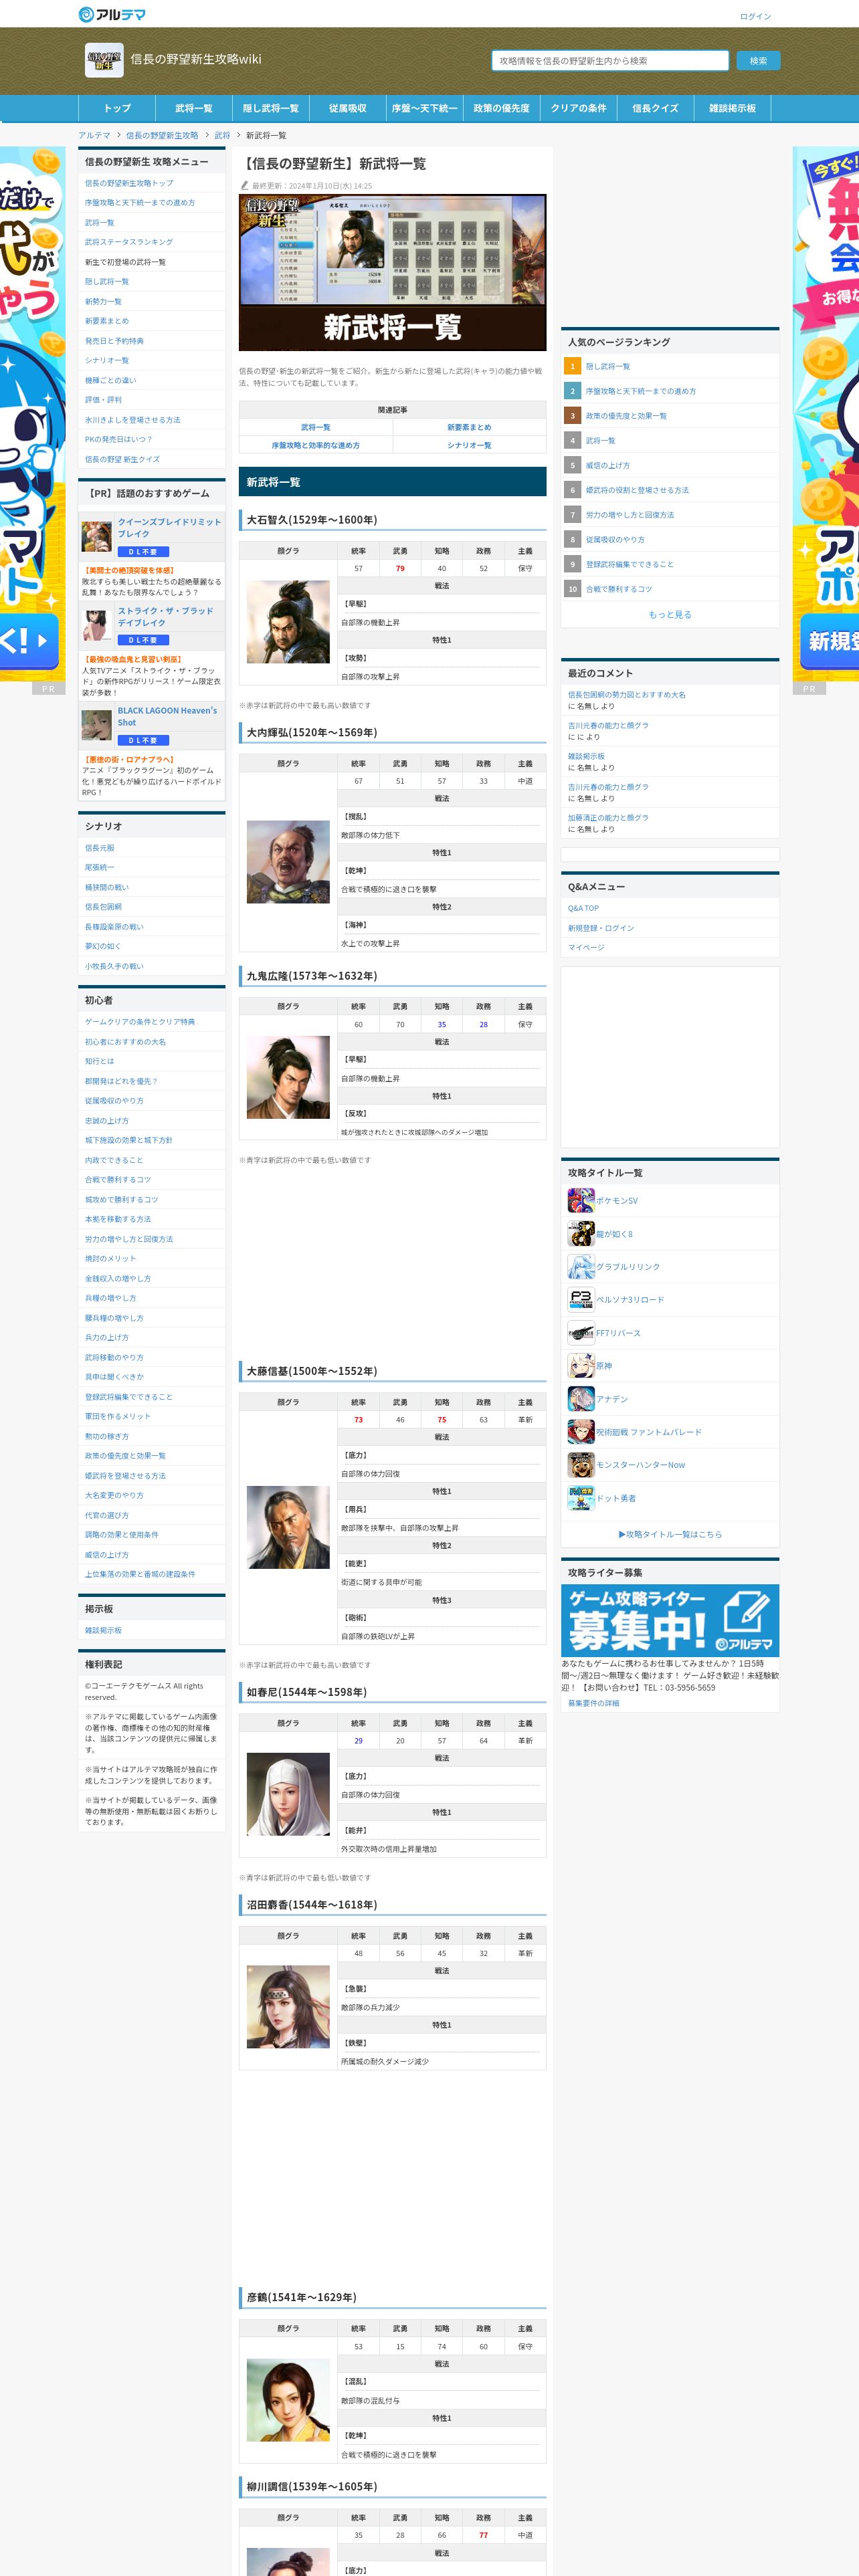Open 桶狭間の戦い scenario link

(x=107, y=887)
